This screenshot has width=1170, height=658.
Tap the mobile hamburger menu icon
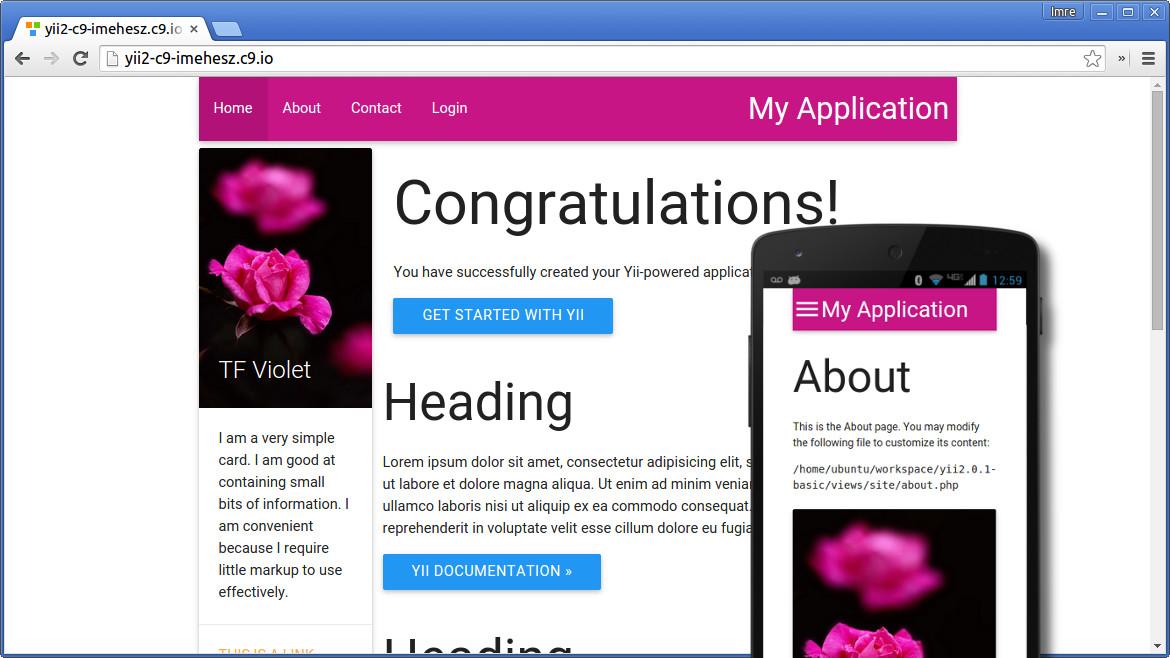(806, 310)
